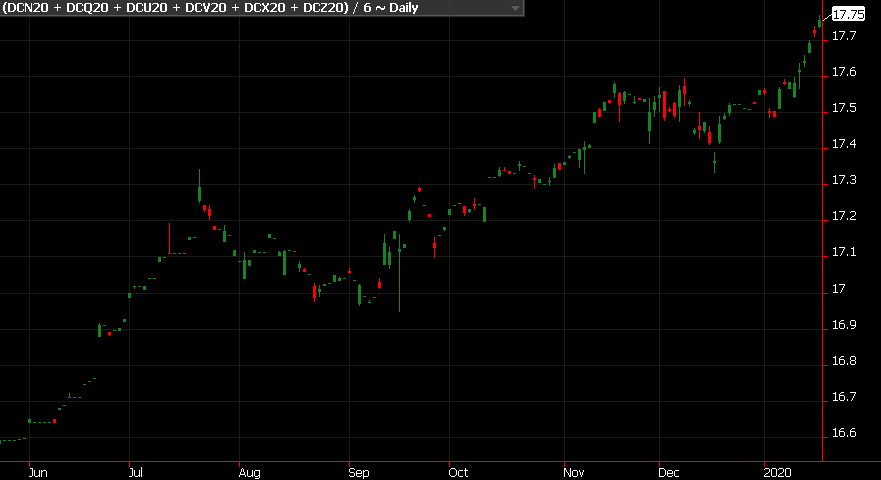Click the Sep date axis label
This screenshot has height=480, width=881.
(x=358, y=473)
